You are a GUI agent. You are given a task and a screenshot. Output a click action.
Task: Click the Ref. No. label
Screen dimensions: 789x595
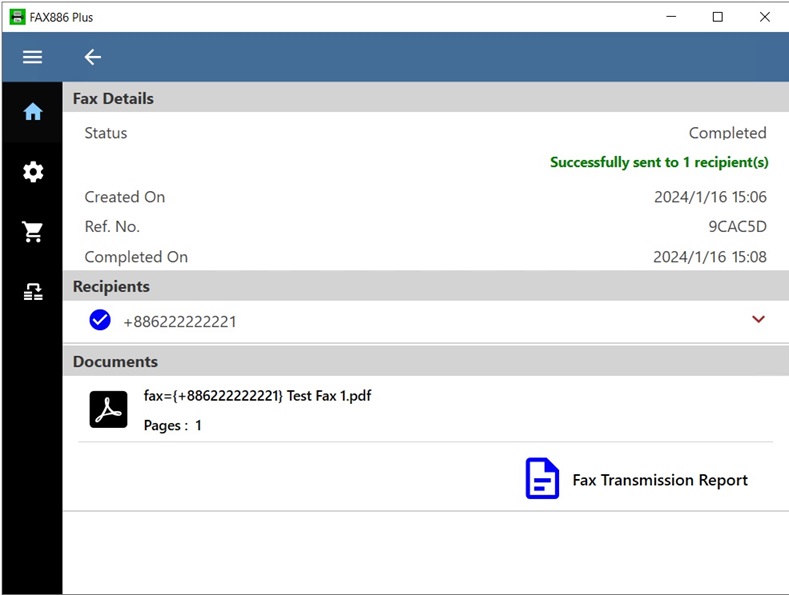tap(112, 227)
